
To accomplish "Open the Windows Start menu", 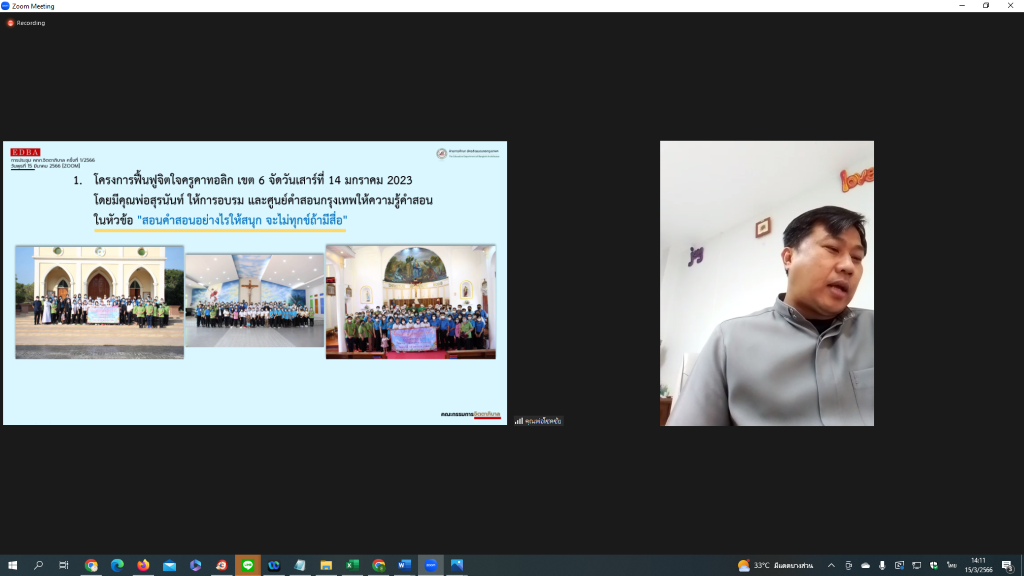I will point(12,566).
